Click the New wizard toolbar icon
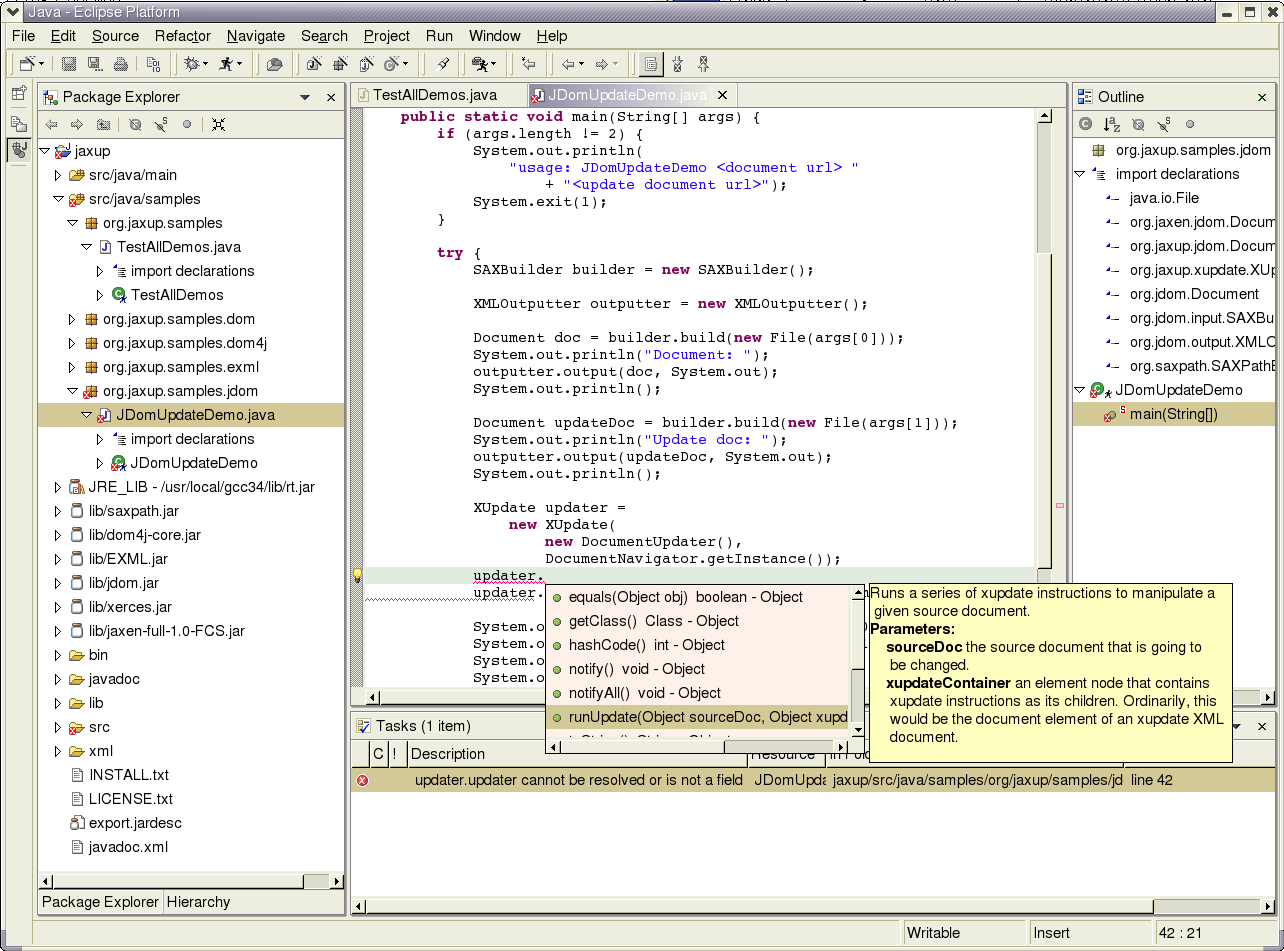1284x951 pixels. coord(27,64)
